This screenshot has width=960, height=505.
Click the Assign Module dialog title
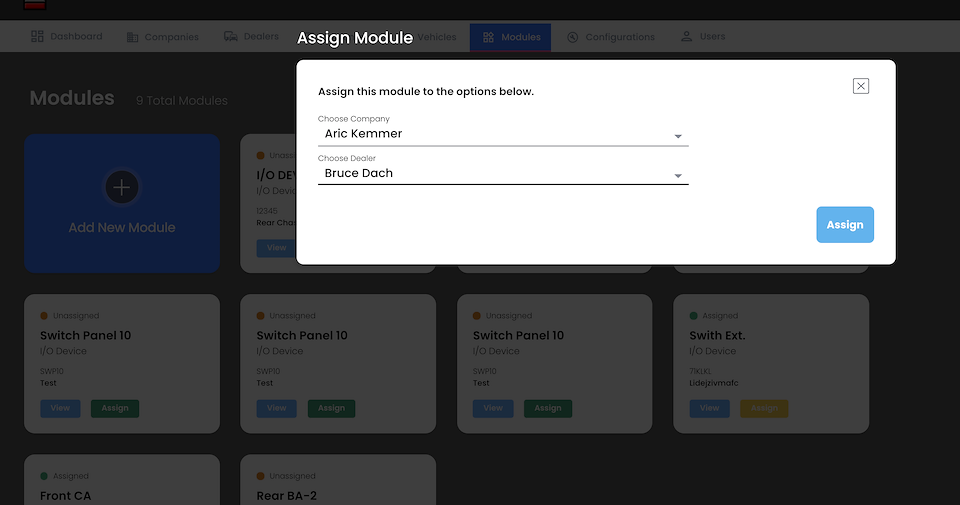pos(355,38)
